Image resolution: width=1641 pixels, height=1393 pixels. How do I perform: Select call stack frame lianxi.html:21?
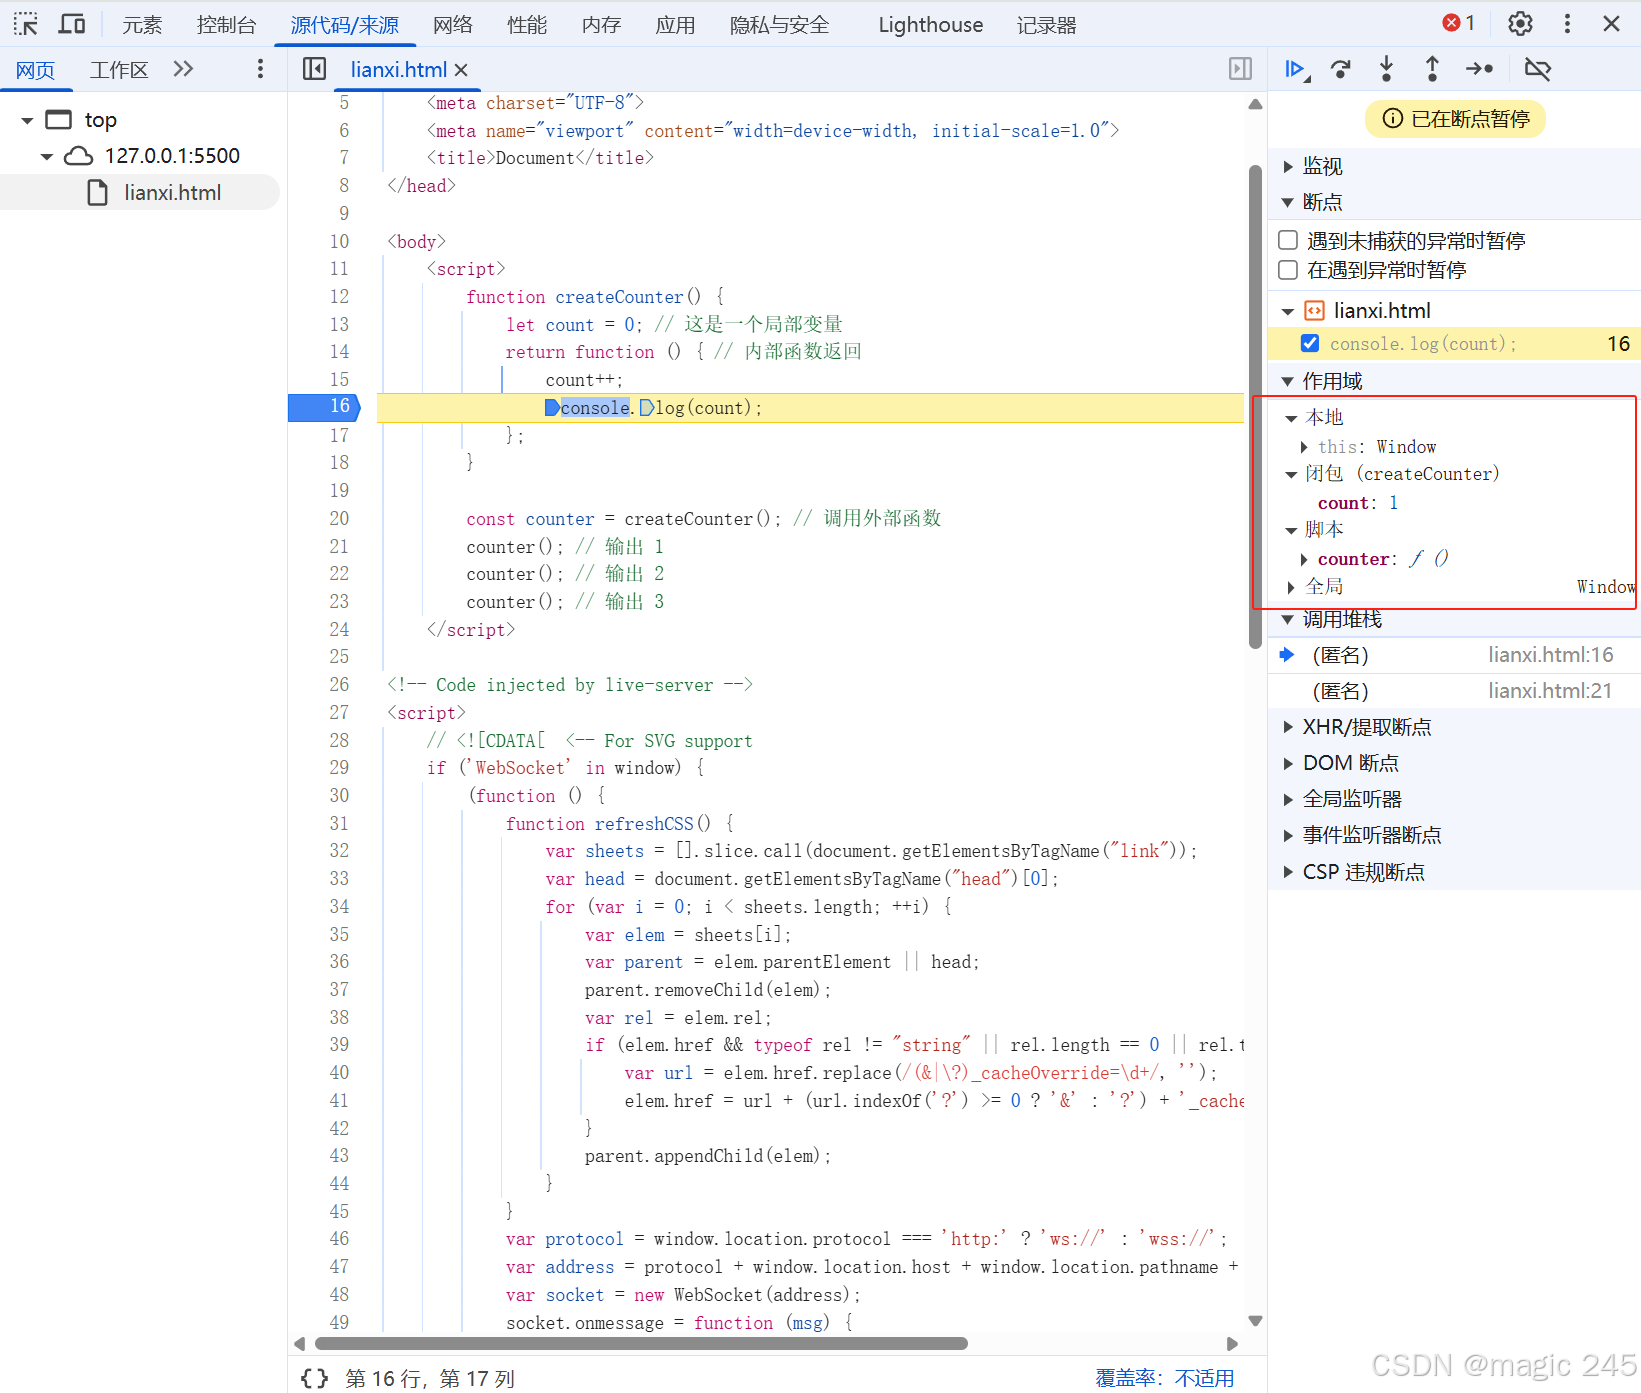pos(1455,691)
